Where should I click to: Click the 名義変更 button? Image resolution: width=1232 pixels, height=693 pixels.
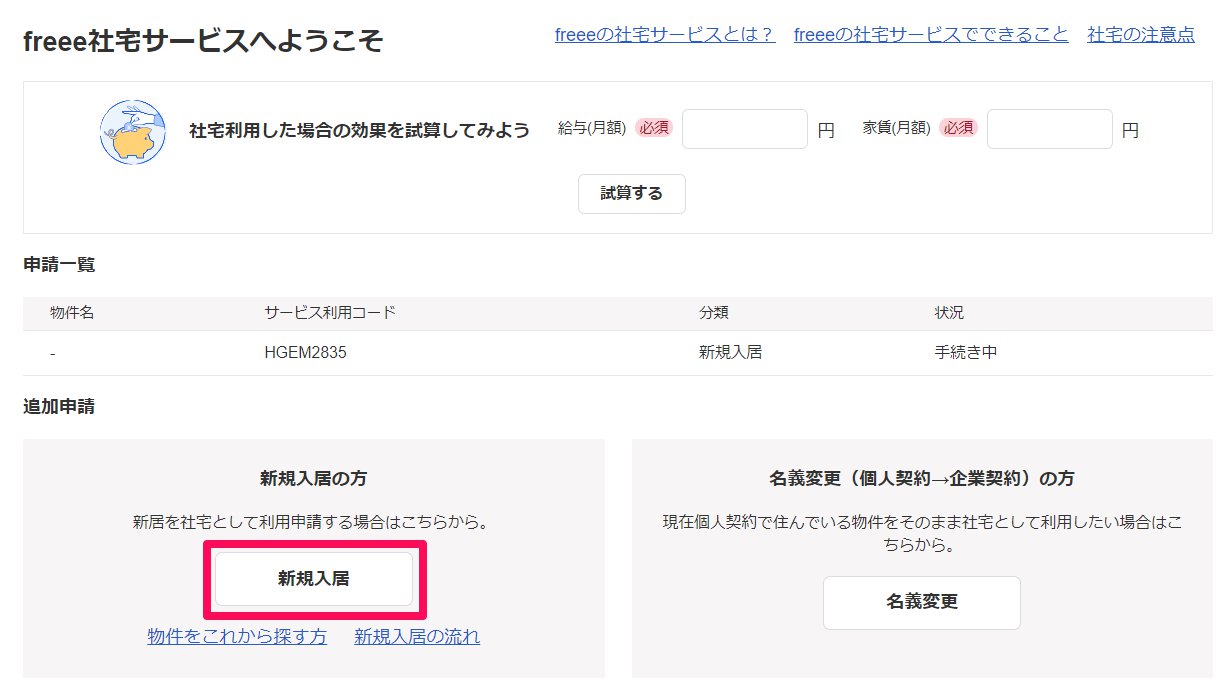[x=922, y=602]
